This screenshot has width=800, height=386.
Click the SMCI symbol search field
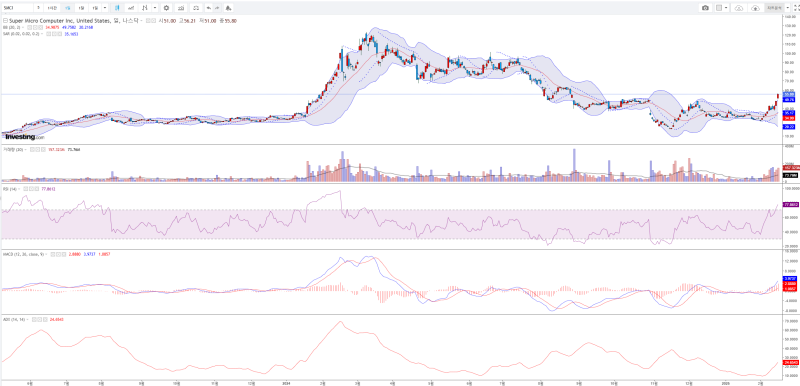[18, 8]
